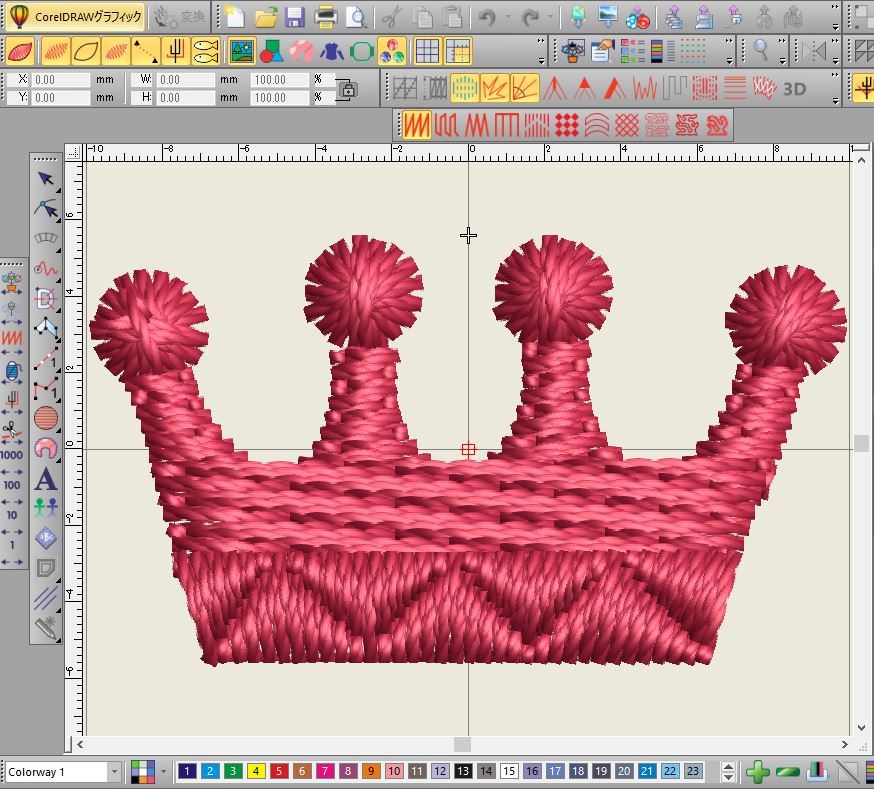Select the Satin stitch type
The image size is (874, 789).
(416, 125)
